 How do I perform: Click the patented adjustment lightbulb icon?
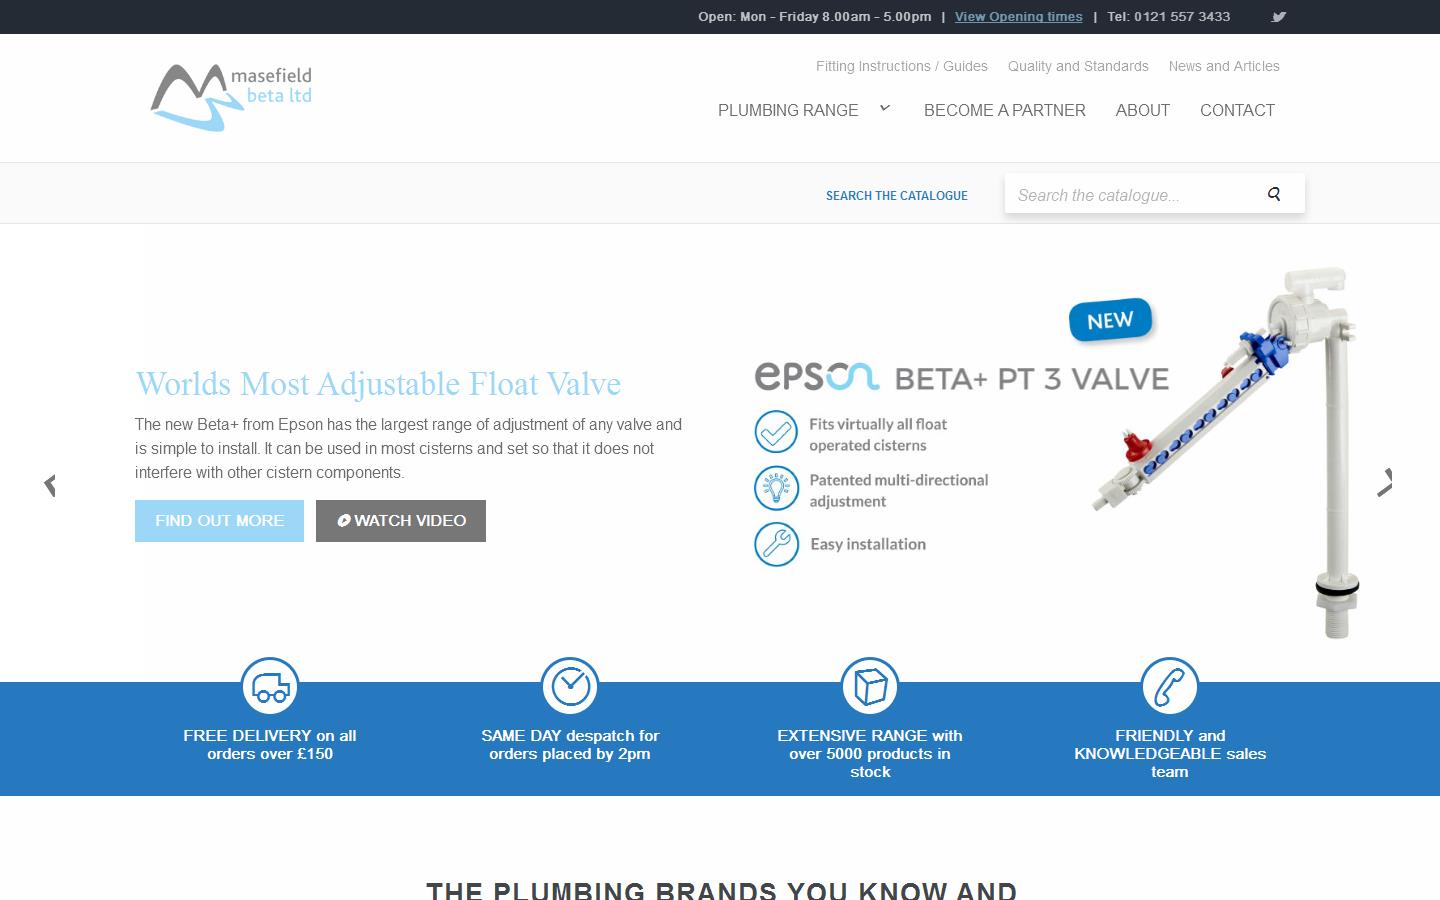[x=777, y=488]
